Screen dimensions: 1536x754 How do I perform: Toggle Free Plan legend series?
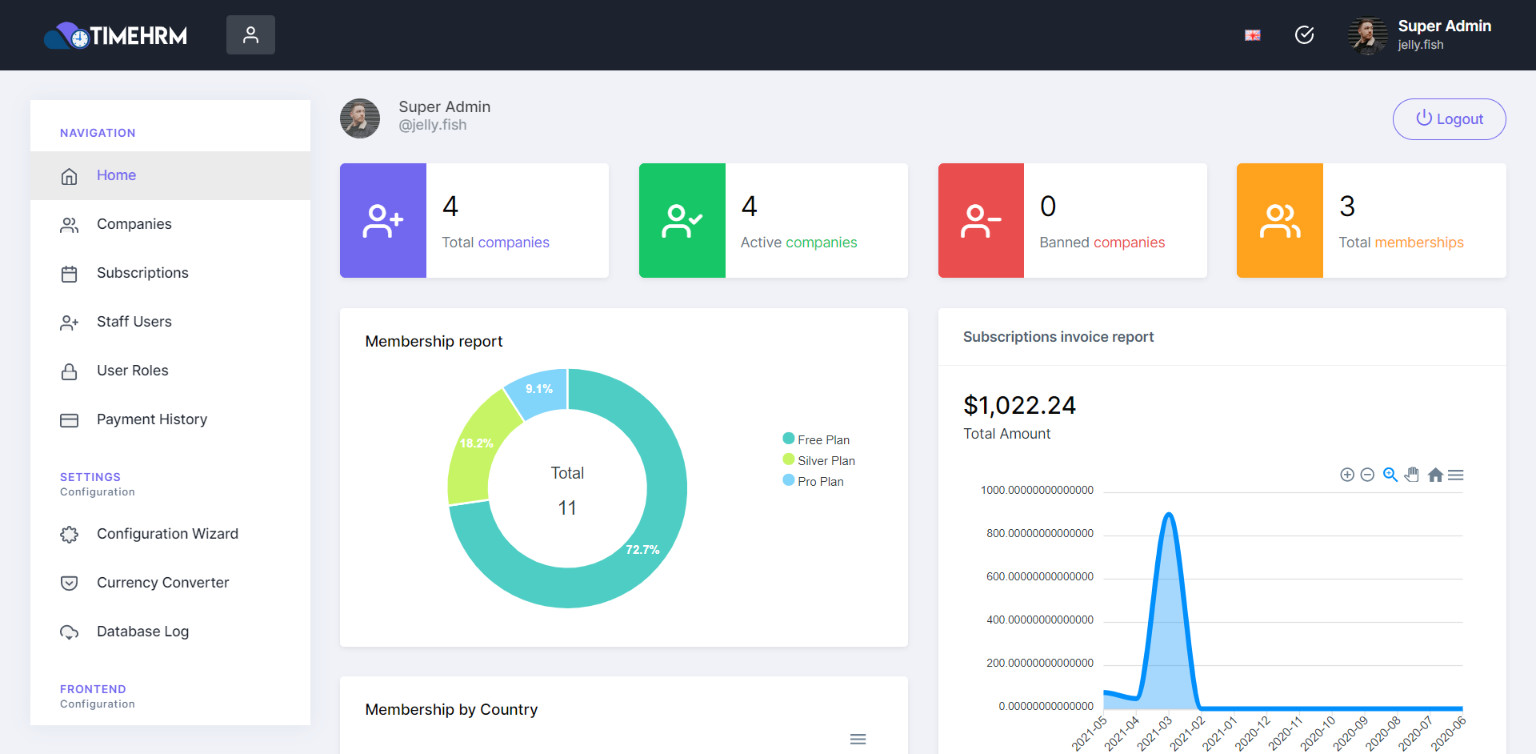point(816,439)
